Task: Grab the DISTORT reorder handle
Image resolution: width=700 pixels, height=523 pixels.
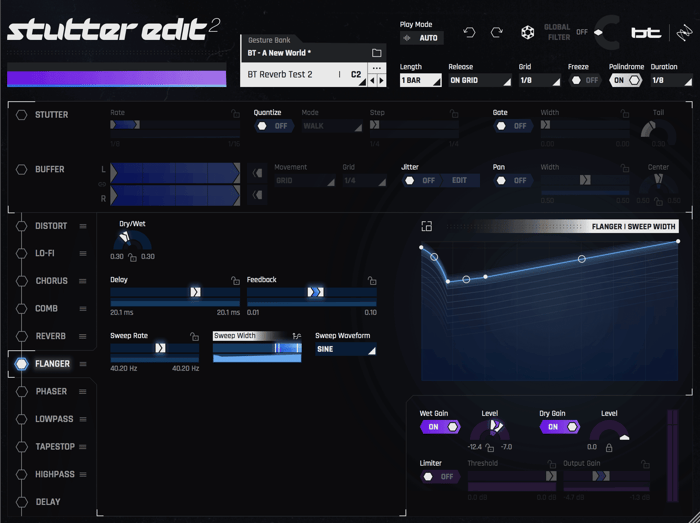Action: pyautogui.click(x=83, y=226)
